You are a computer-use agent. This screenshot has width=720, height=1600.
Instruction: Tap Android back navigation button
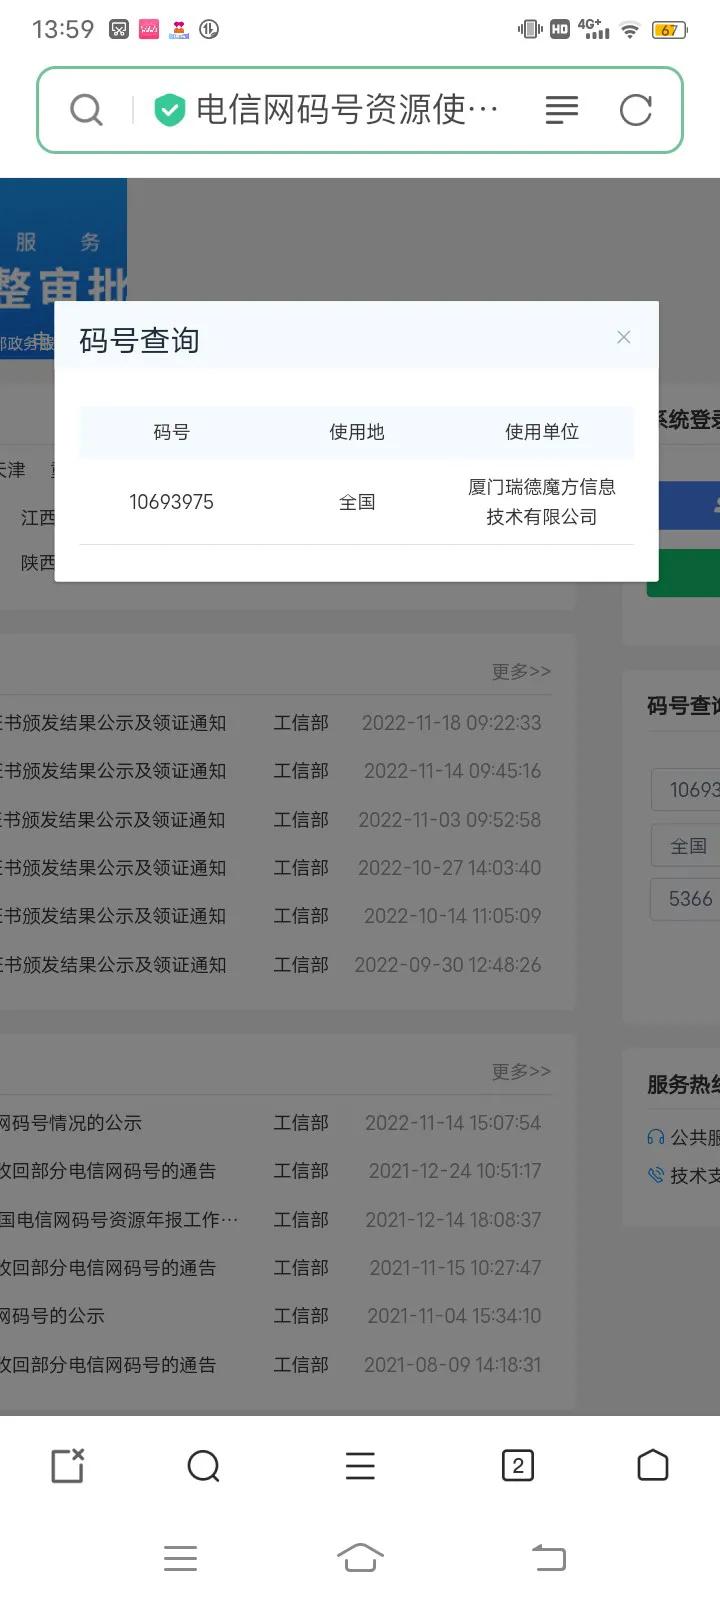coord(548,1557)
